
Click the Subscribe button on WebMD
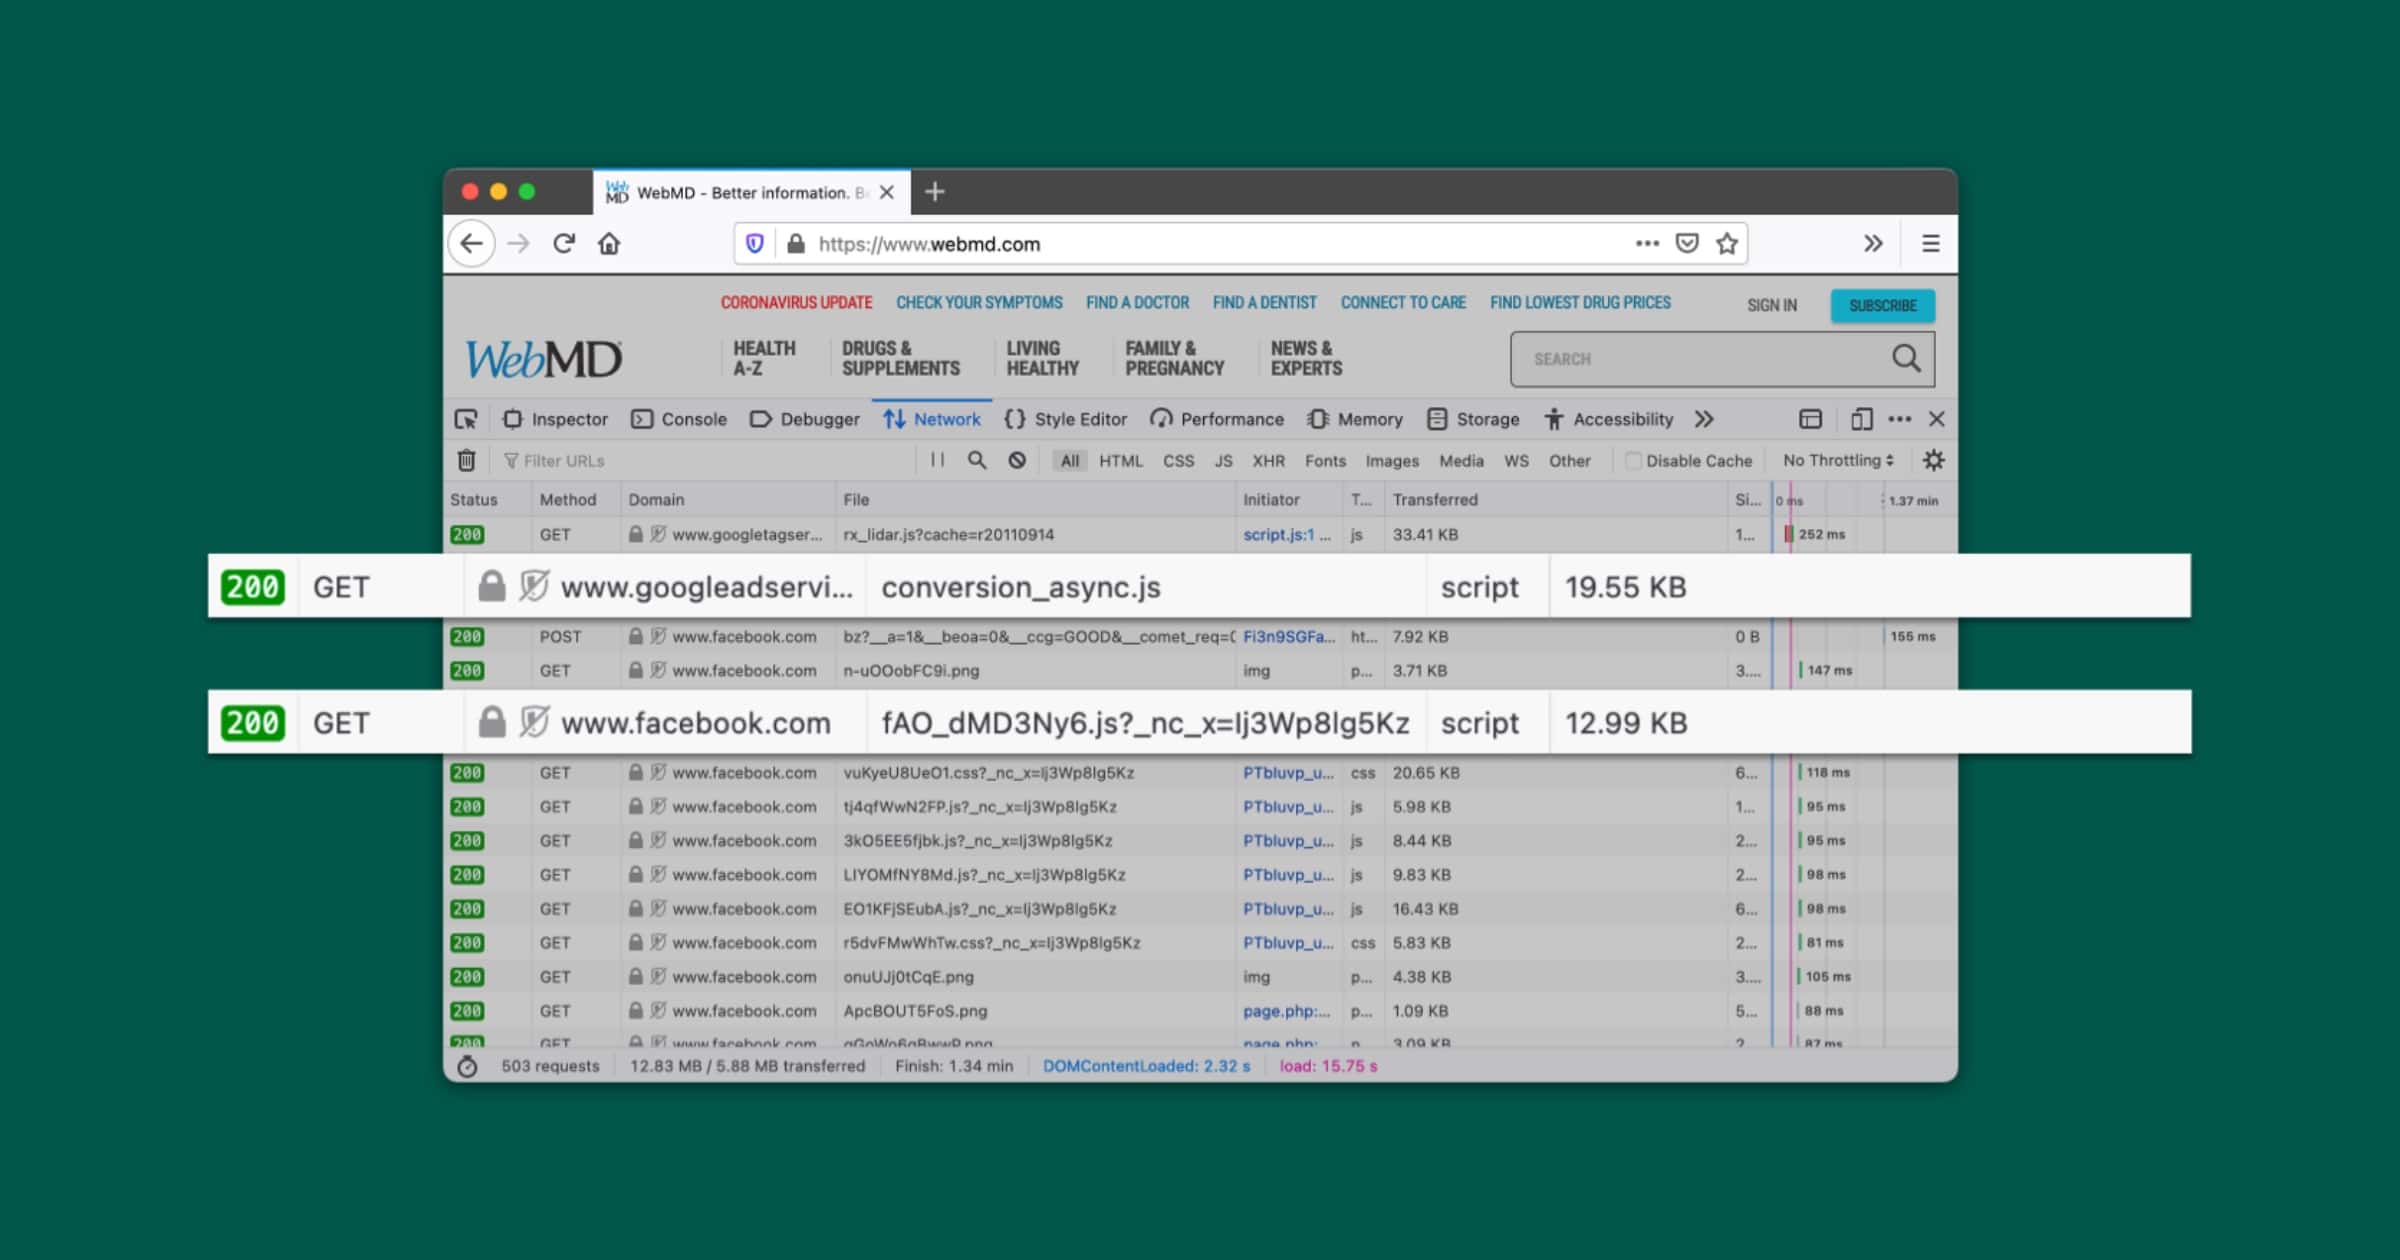pos(1882,306)
